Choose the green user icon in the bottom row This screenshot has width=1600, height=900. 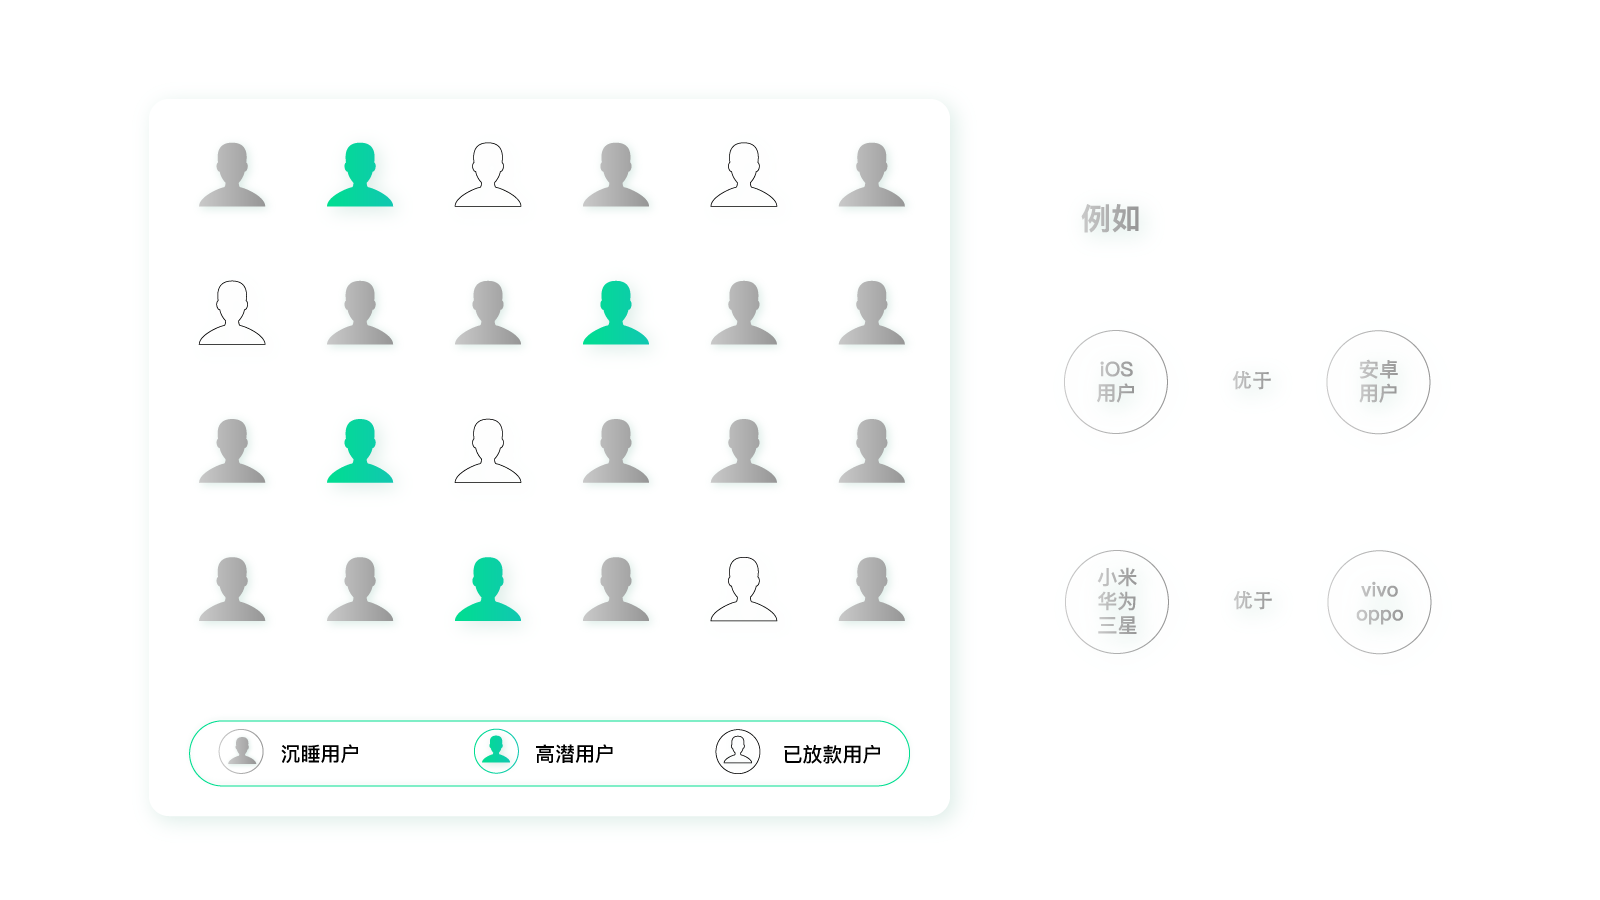click(x=488, y=590)
